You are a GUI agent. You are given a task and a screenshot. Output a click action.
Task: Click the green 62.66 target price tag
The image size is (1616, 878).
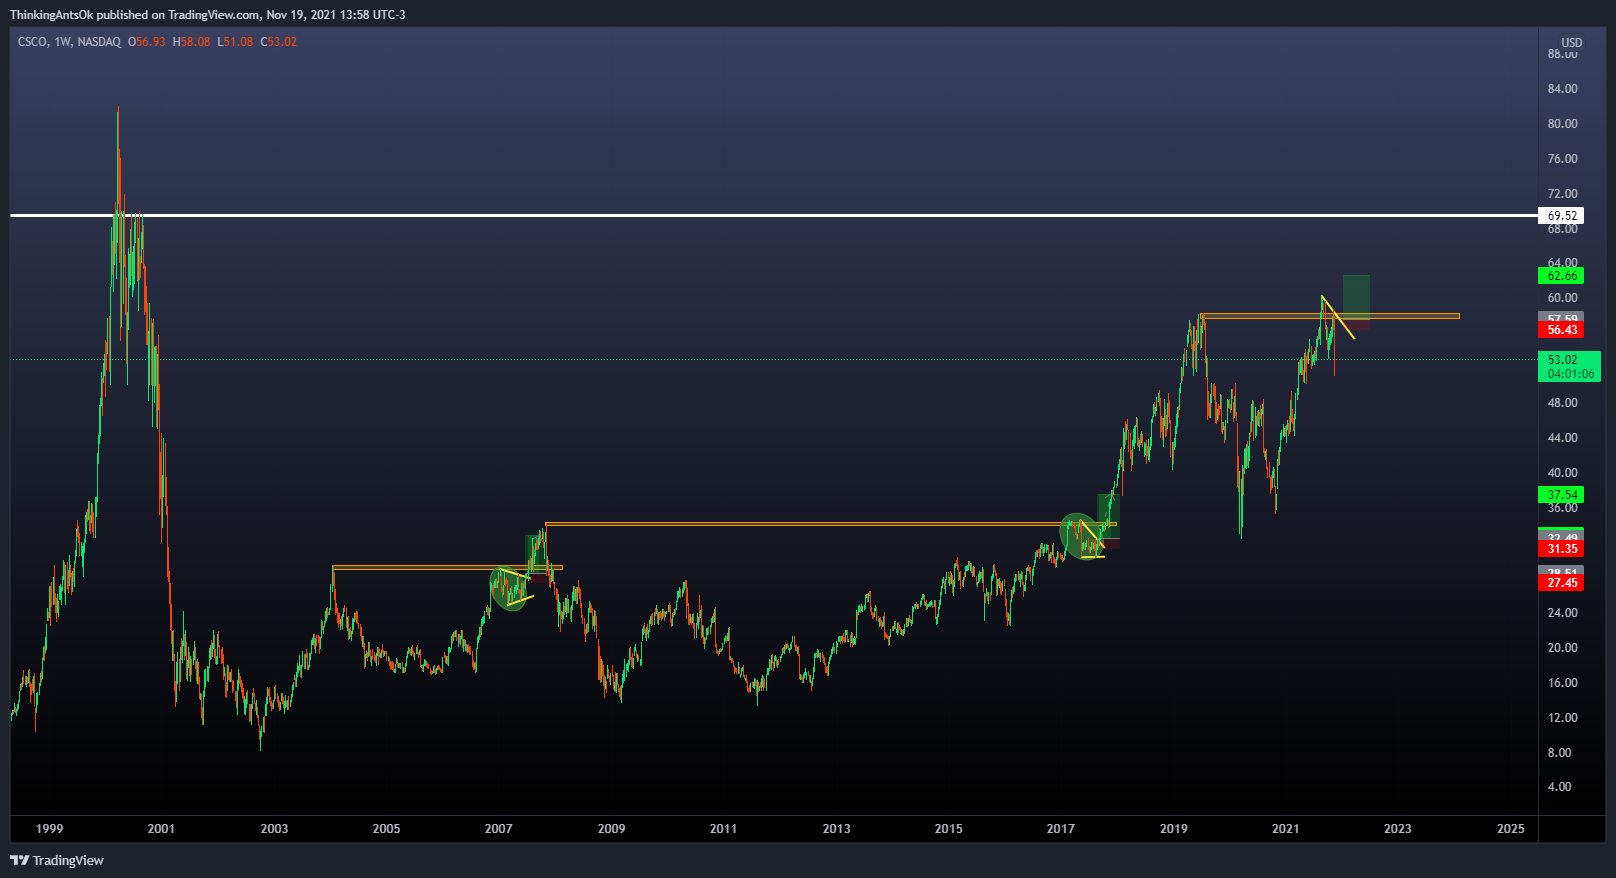(x=1562, y=276)
